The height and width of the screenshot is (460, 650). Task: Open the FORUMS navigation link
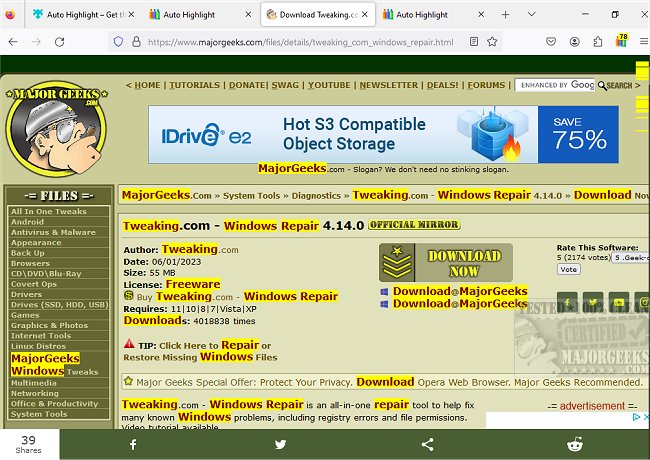click(x=486, y=85)
